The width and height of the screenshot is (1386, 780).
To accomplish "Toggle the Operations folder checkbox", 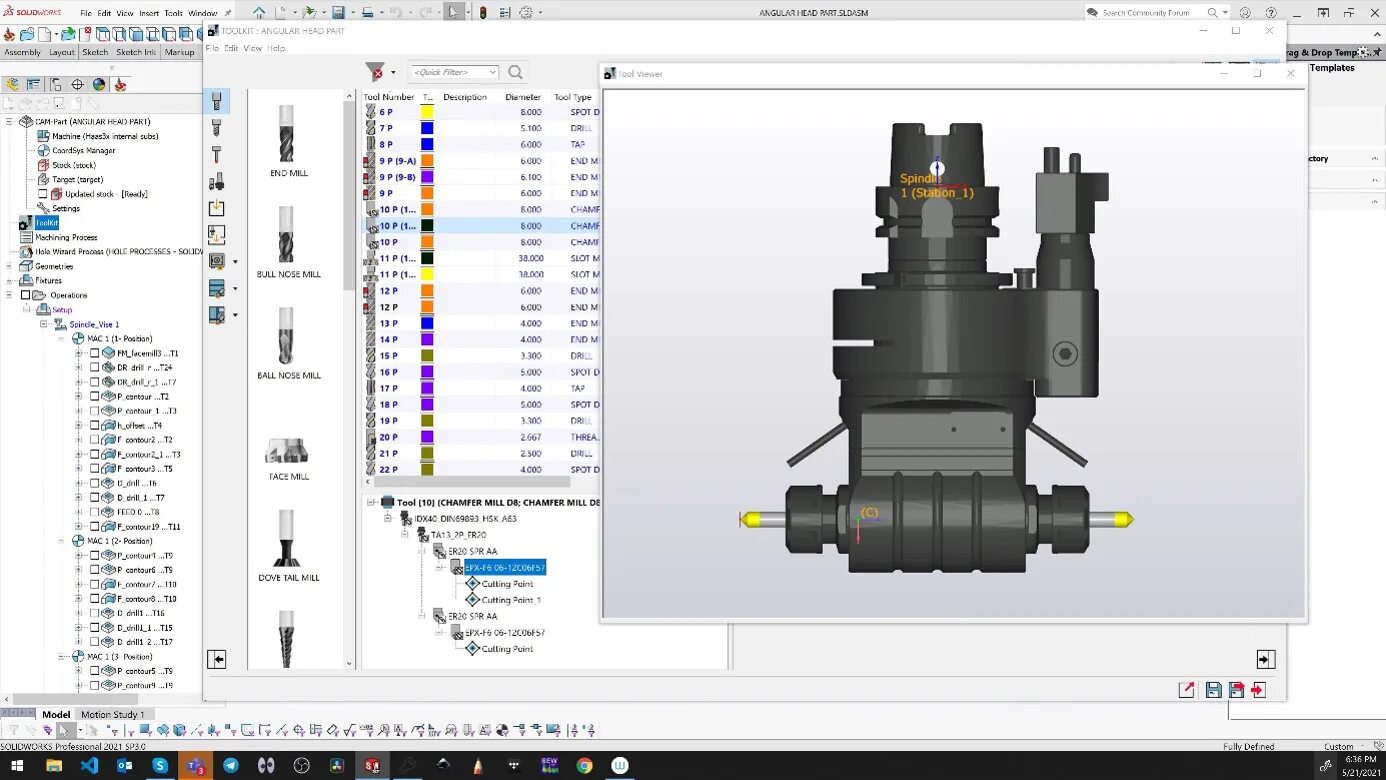I will coord(25,295).
